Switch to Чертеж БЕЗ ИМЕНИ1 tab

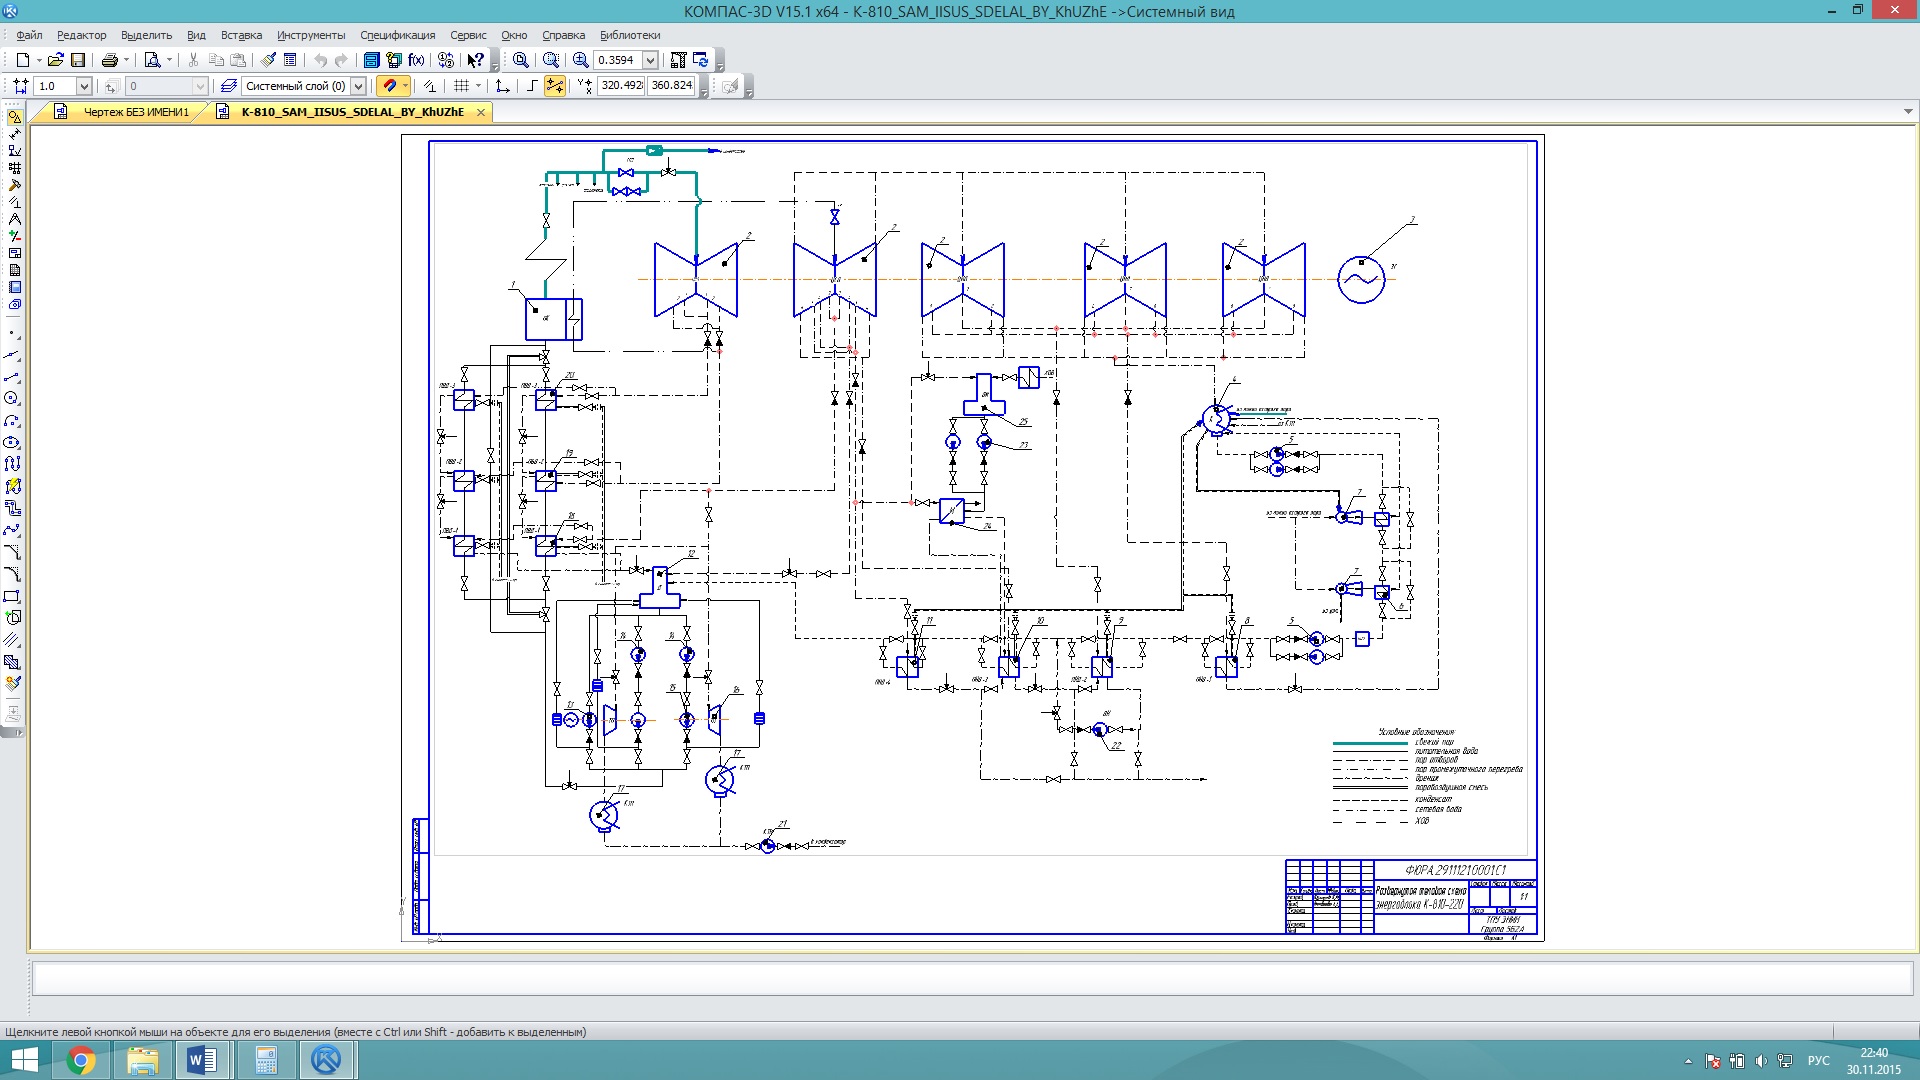point(136,112)
